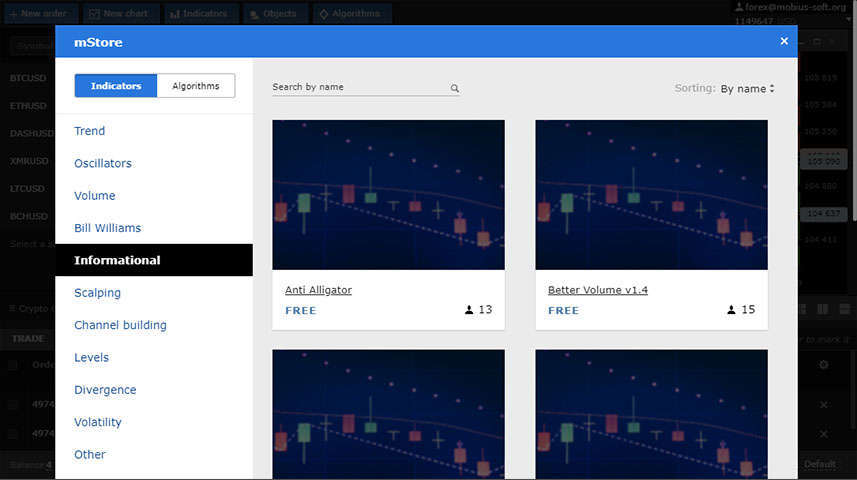Switch to the Algorithms tab

click(x=195, y=86)
